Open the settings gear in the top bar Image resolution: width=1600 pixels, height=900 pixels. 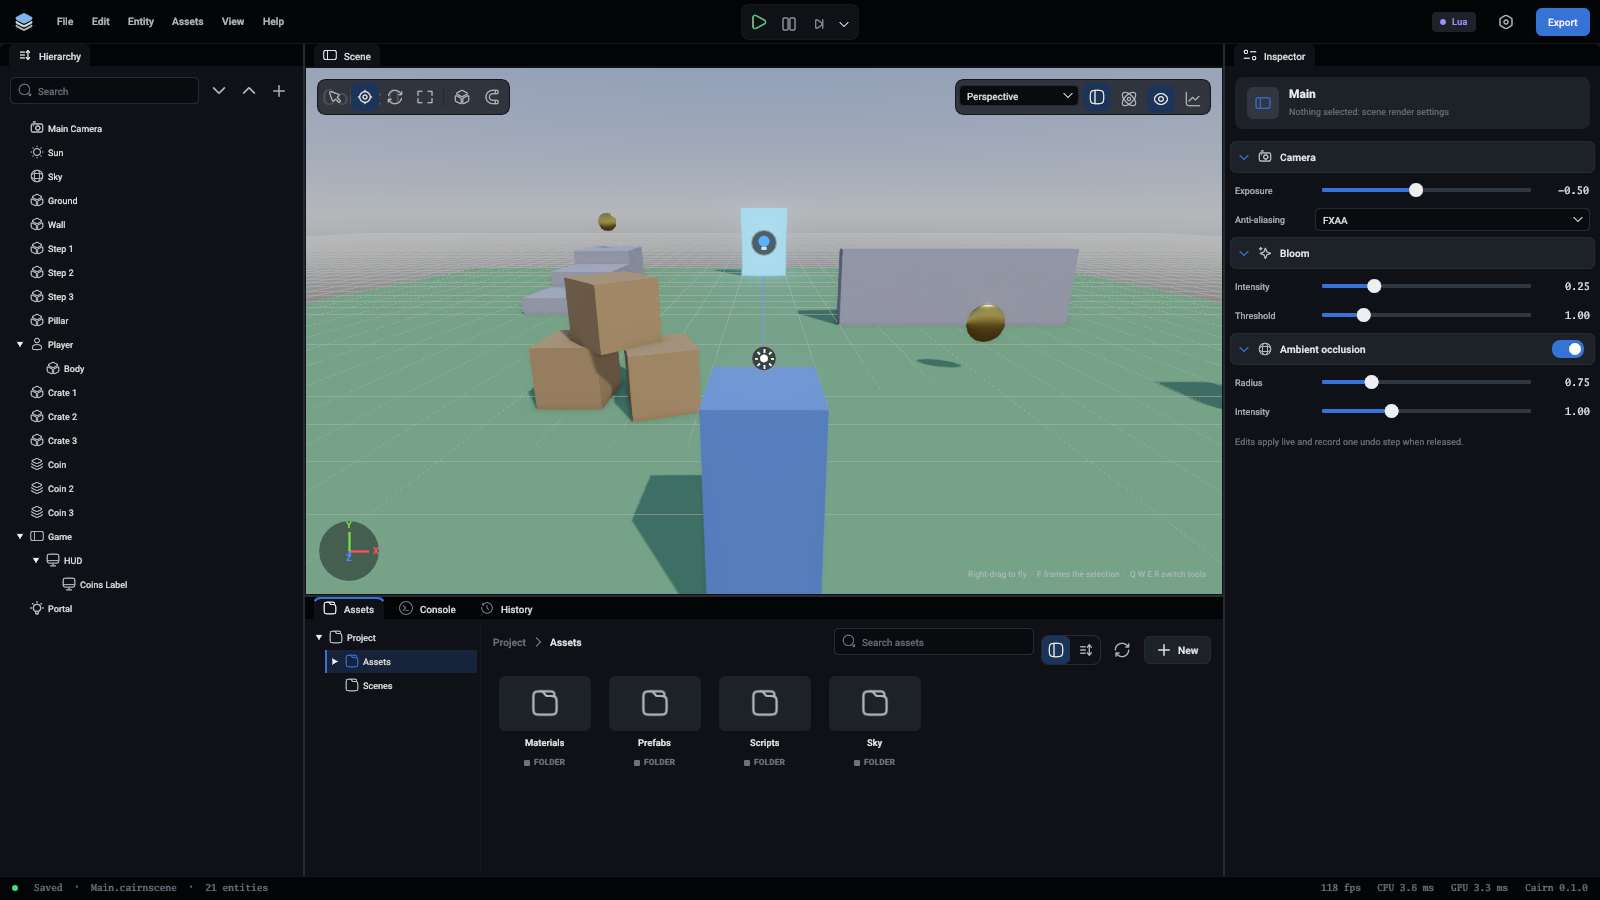pos(1506,22)
